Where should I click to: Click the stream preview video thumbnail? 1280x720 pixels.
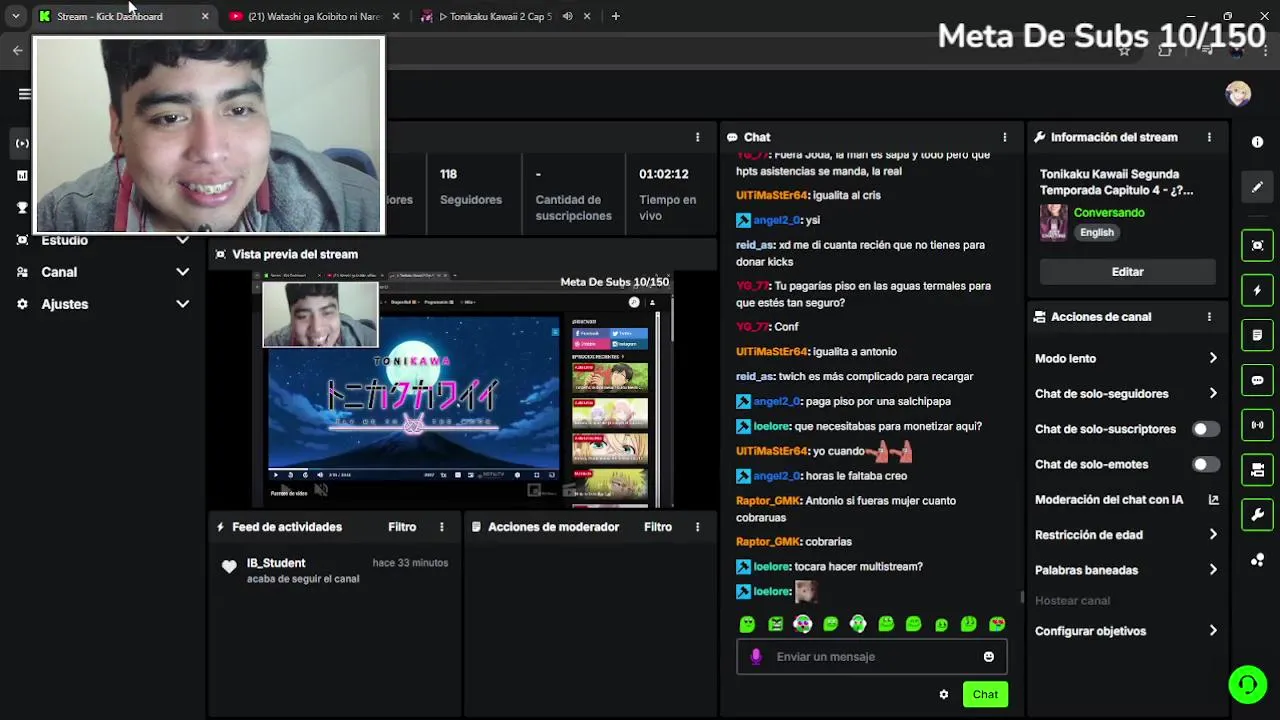click(462, 389)
